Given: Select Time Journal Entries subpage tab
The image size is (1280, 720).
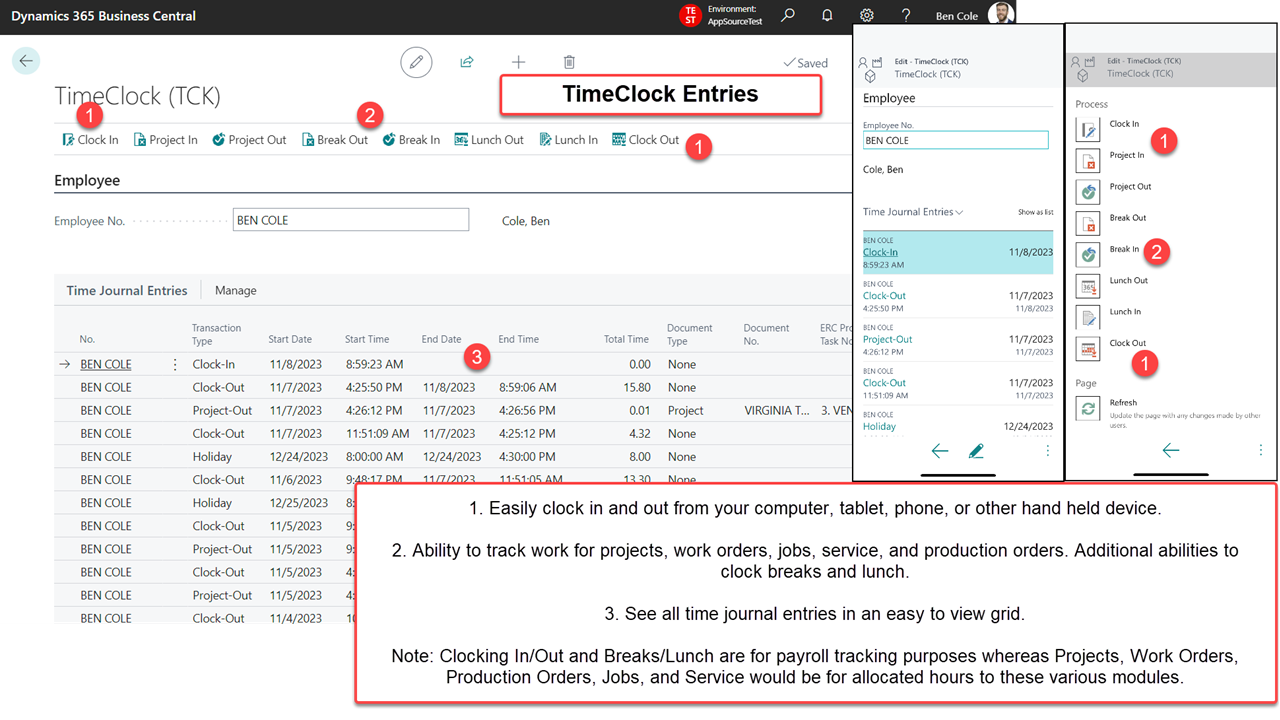Looking at the screenshot, I should [x=127, y=290].
